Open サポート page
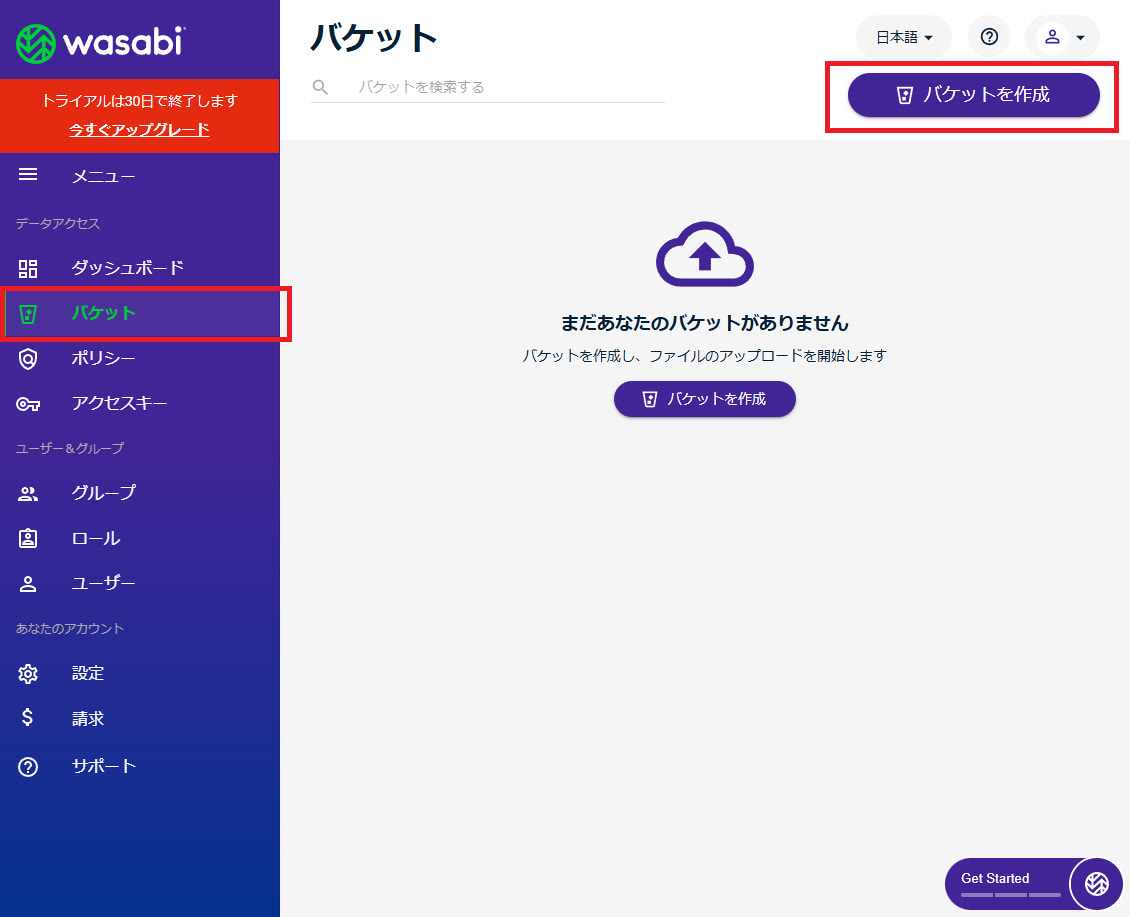Viewport: 1130px width, 917px height. (140, 766)
